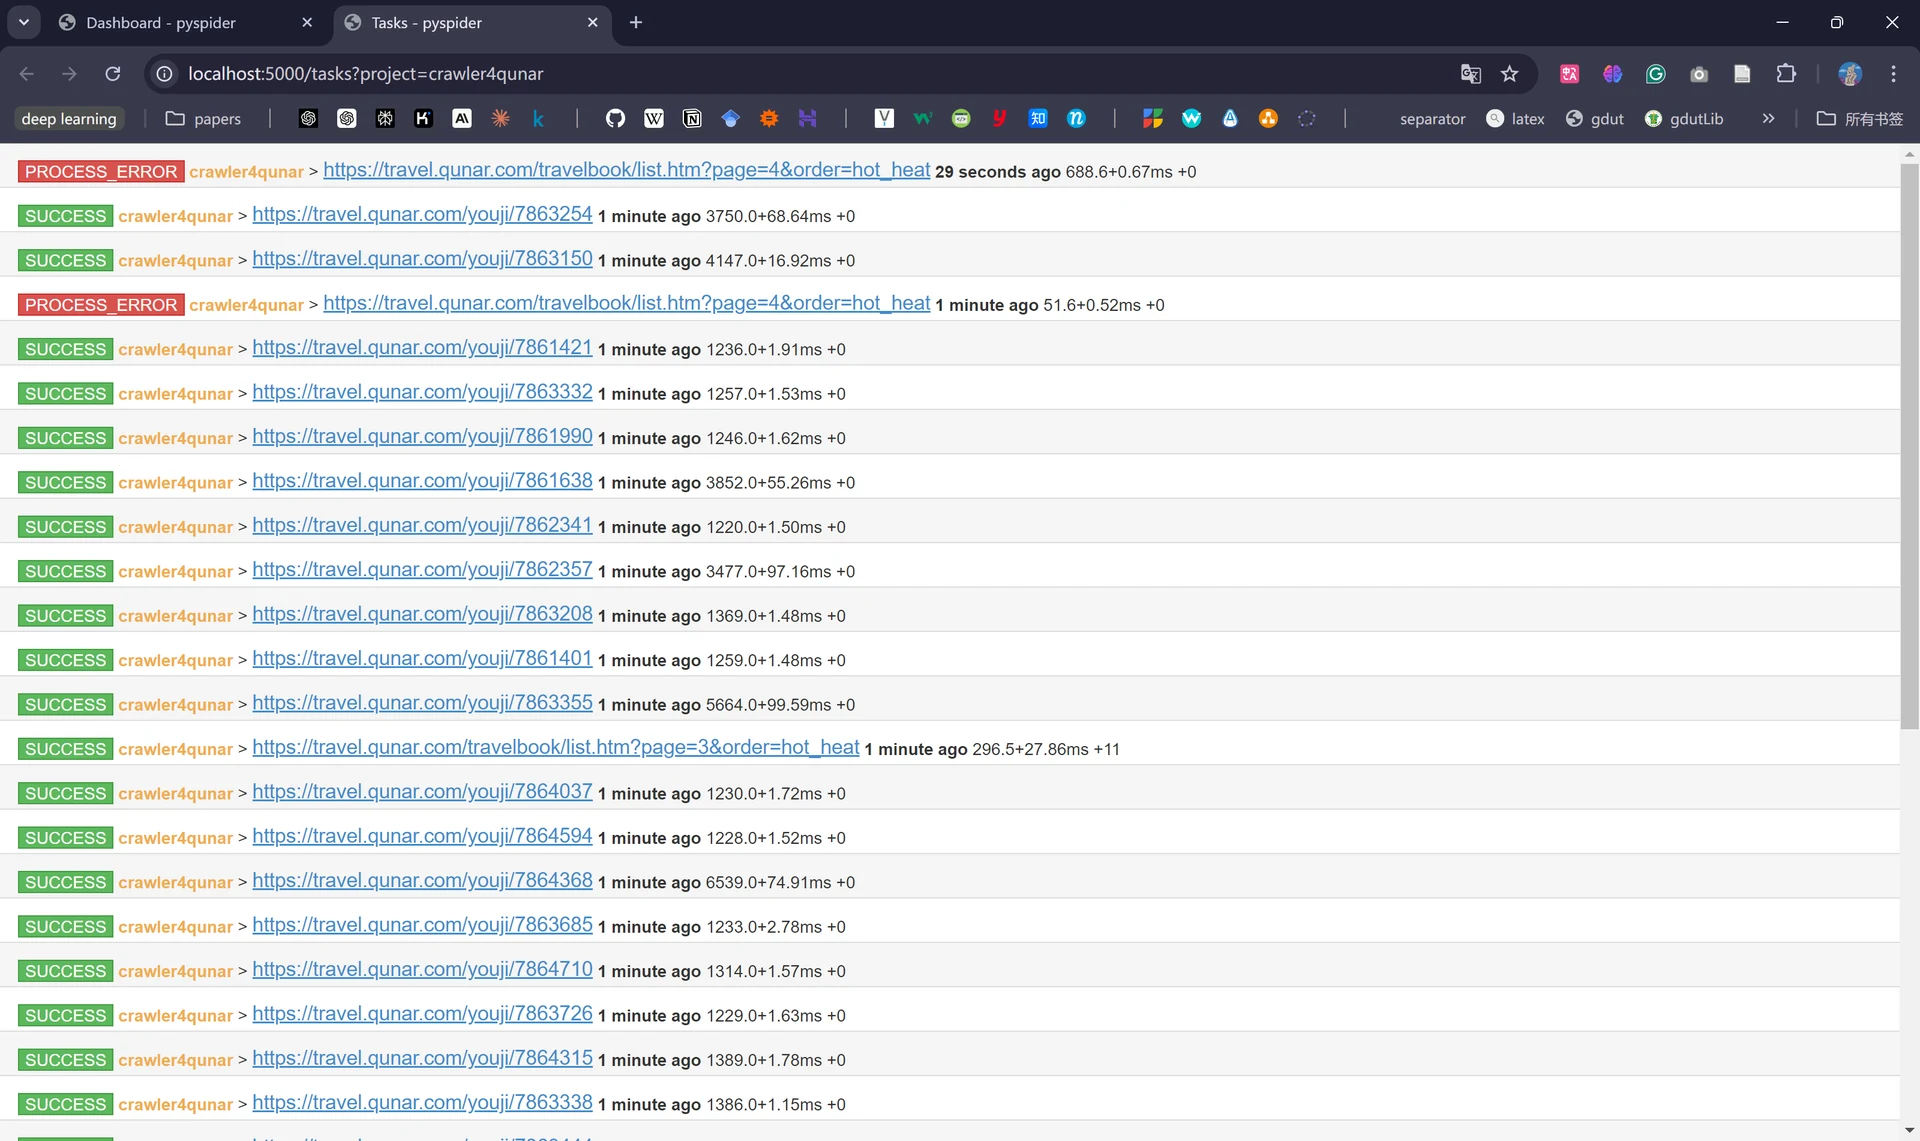Click the vertical page scrollbar thumb
The image size is (1920, 1141).
click(1909, 445)
